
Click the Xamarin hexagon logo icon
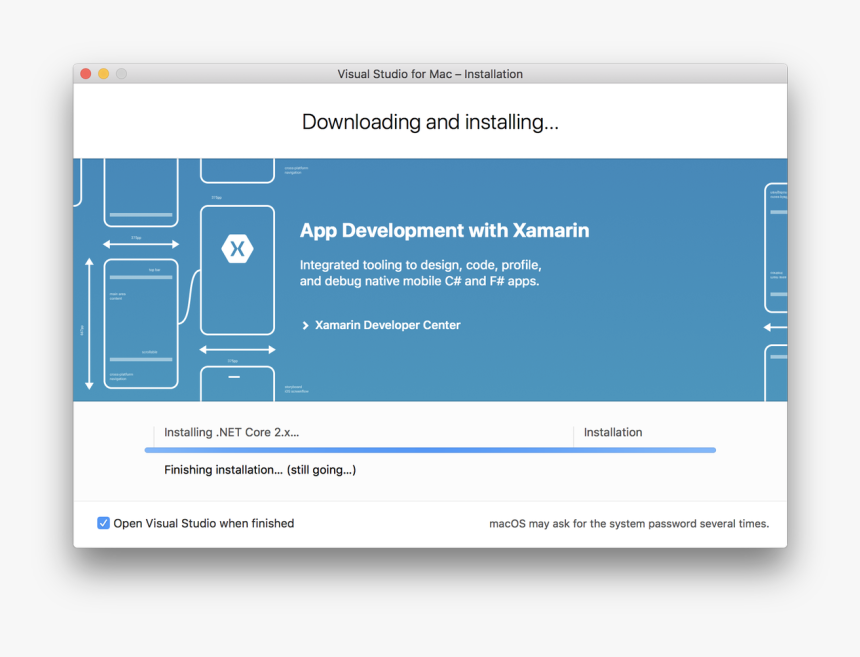[237, 249]
